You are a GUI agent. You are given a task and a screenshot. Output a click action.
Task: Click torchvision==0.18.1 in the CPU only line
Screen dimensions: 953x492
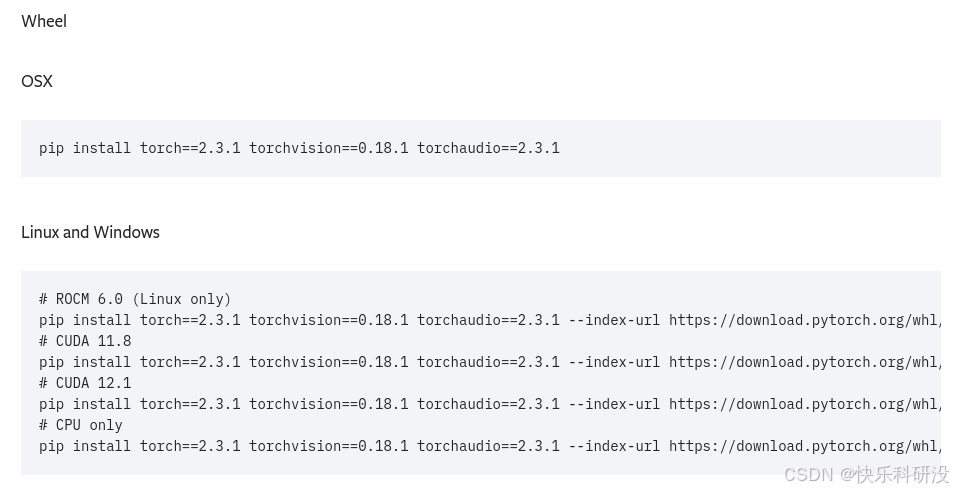(329, 446)
